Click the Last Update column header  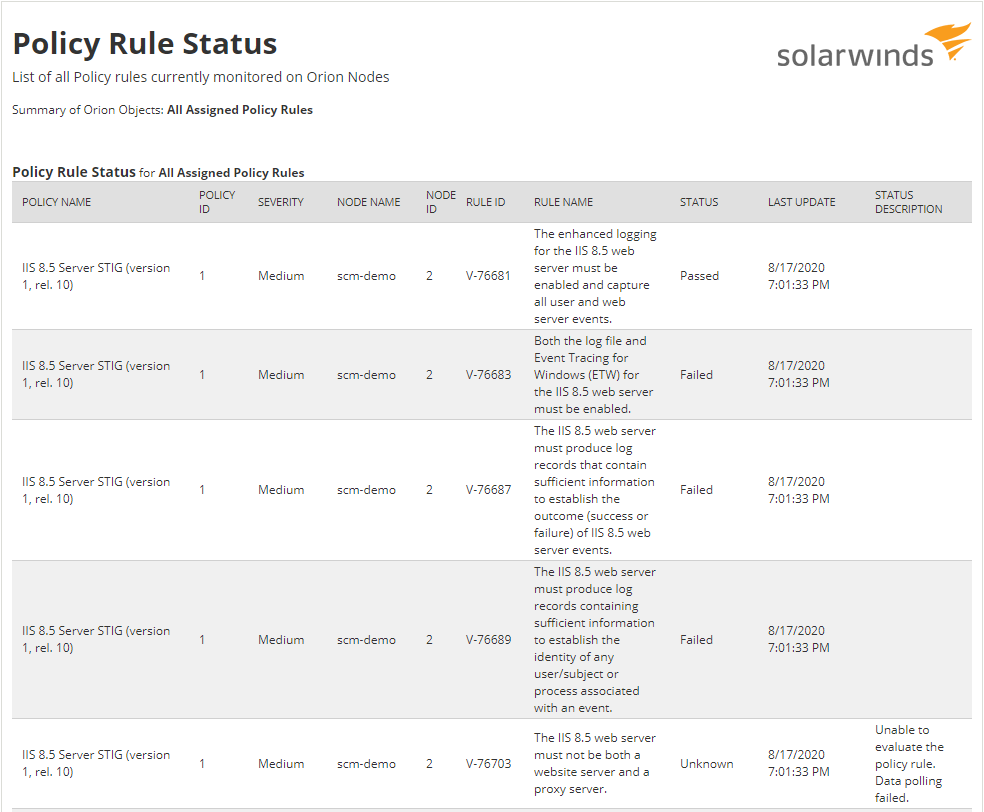(801, 202)
